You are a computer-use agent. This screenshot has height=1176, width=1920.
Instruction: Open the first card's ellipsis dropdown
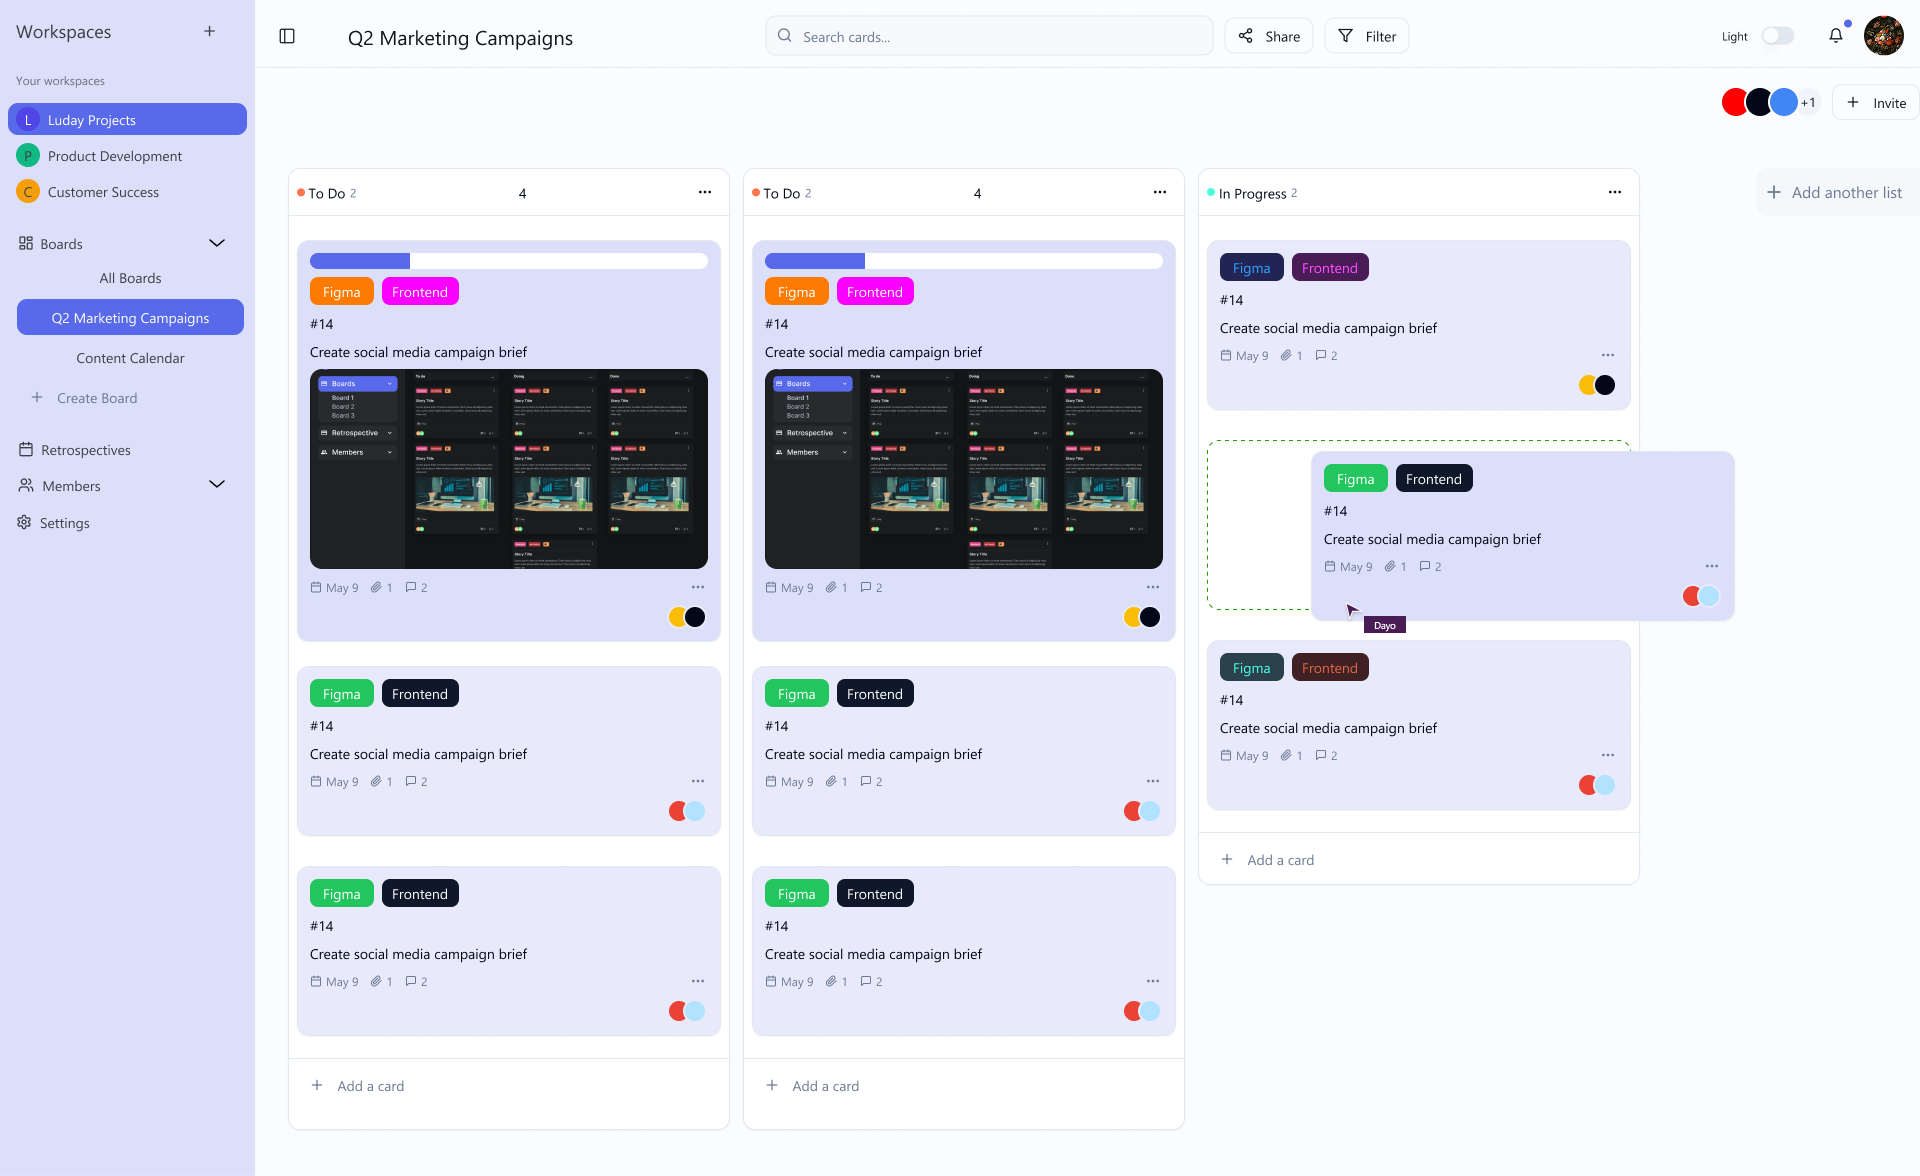[x=698, y=587]
